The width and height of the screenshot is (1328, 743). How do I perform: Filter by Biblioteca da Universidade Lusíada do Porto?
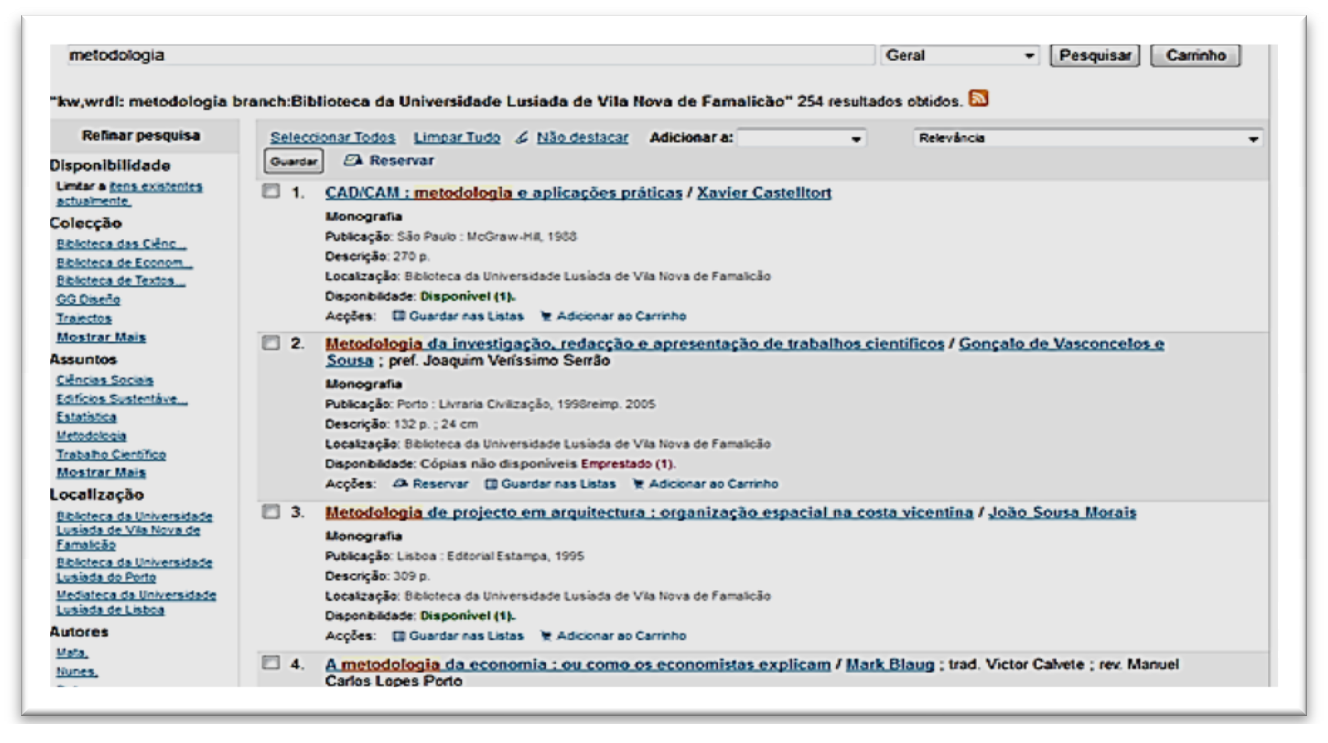(133, 568)
